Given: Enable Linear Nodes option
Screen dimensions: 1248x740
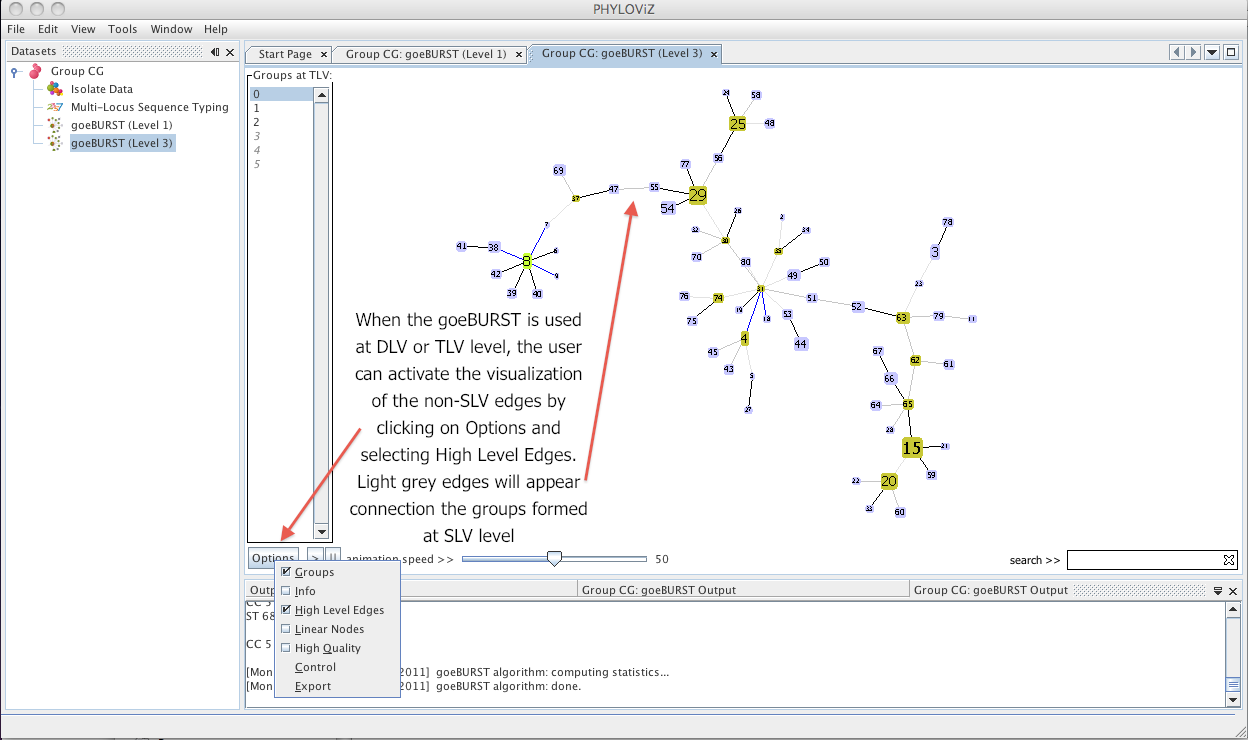Looking at the screenshot, I should coord(286,629).
